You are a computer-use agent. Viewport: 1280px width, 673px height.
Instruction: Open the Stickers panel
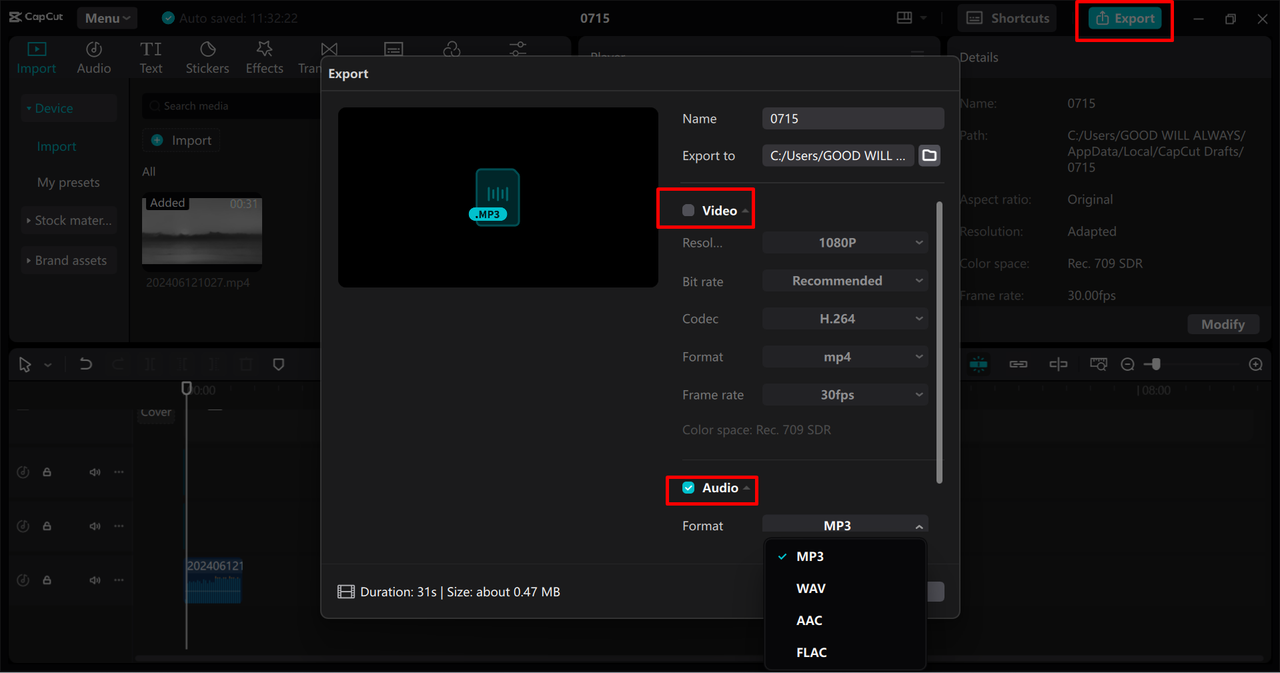(207, 58)
